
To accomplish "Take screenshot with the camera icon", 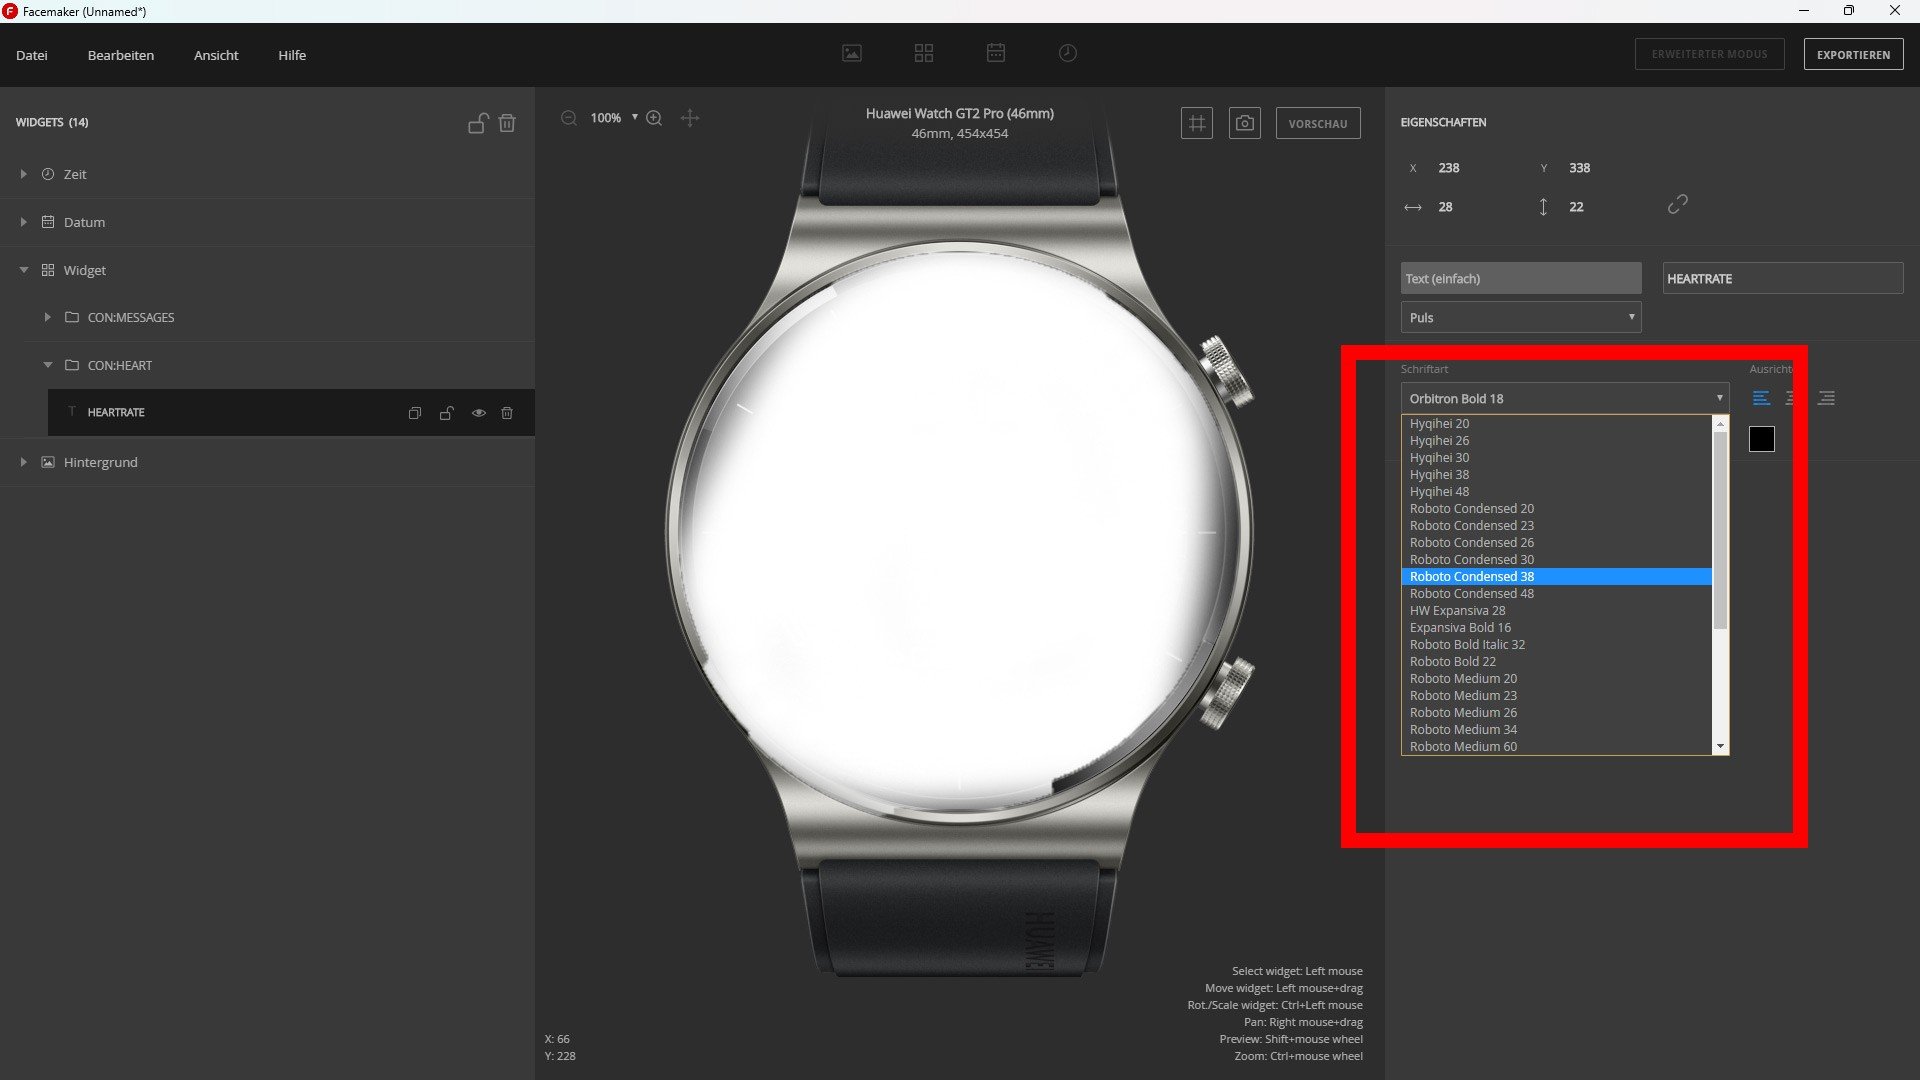I will [1245, 123].
